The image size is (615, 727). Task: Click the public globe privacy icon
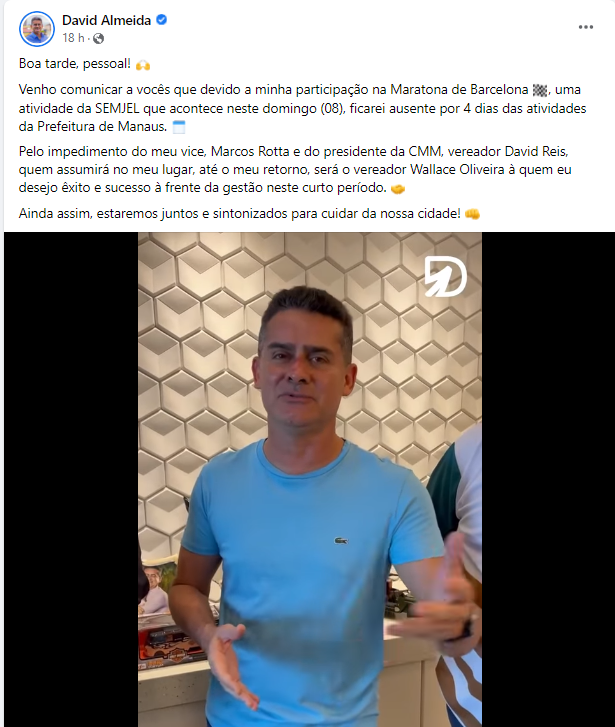[98, 38]
